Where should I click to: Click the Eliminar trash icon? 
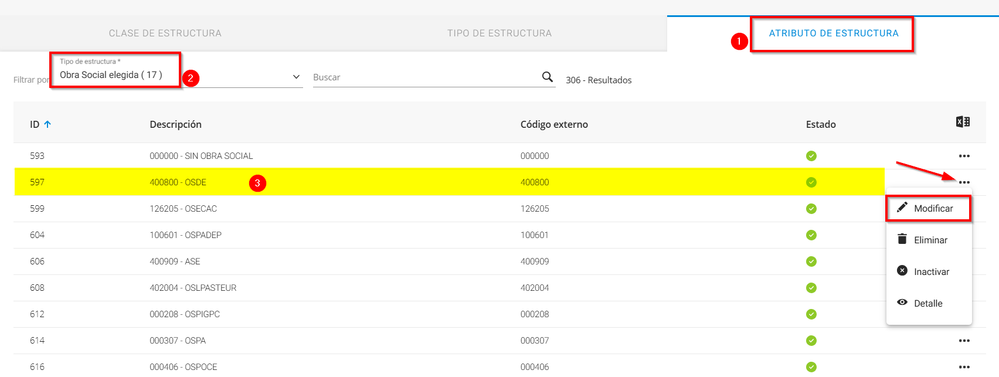pos(902,239)
